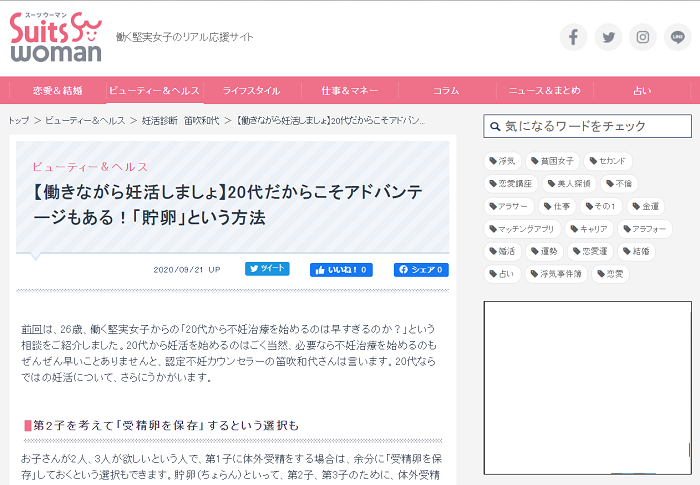Click the トップ breadcrumb link
Image resolution: width=700 pixels, height=485 pixels.
coord(18,120)
